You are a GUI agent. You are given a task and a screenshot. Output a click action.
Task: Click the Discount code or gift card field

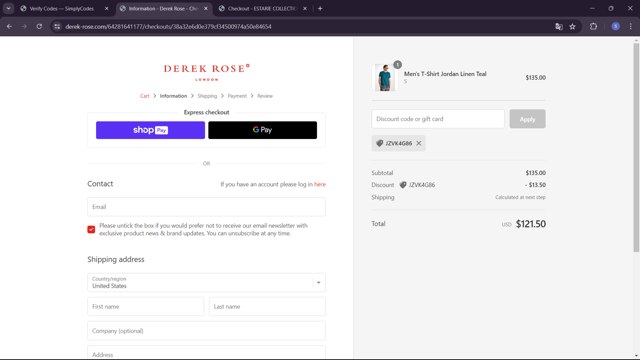(438, 119)
